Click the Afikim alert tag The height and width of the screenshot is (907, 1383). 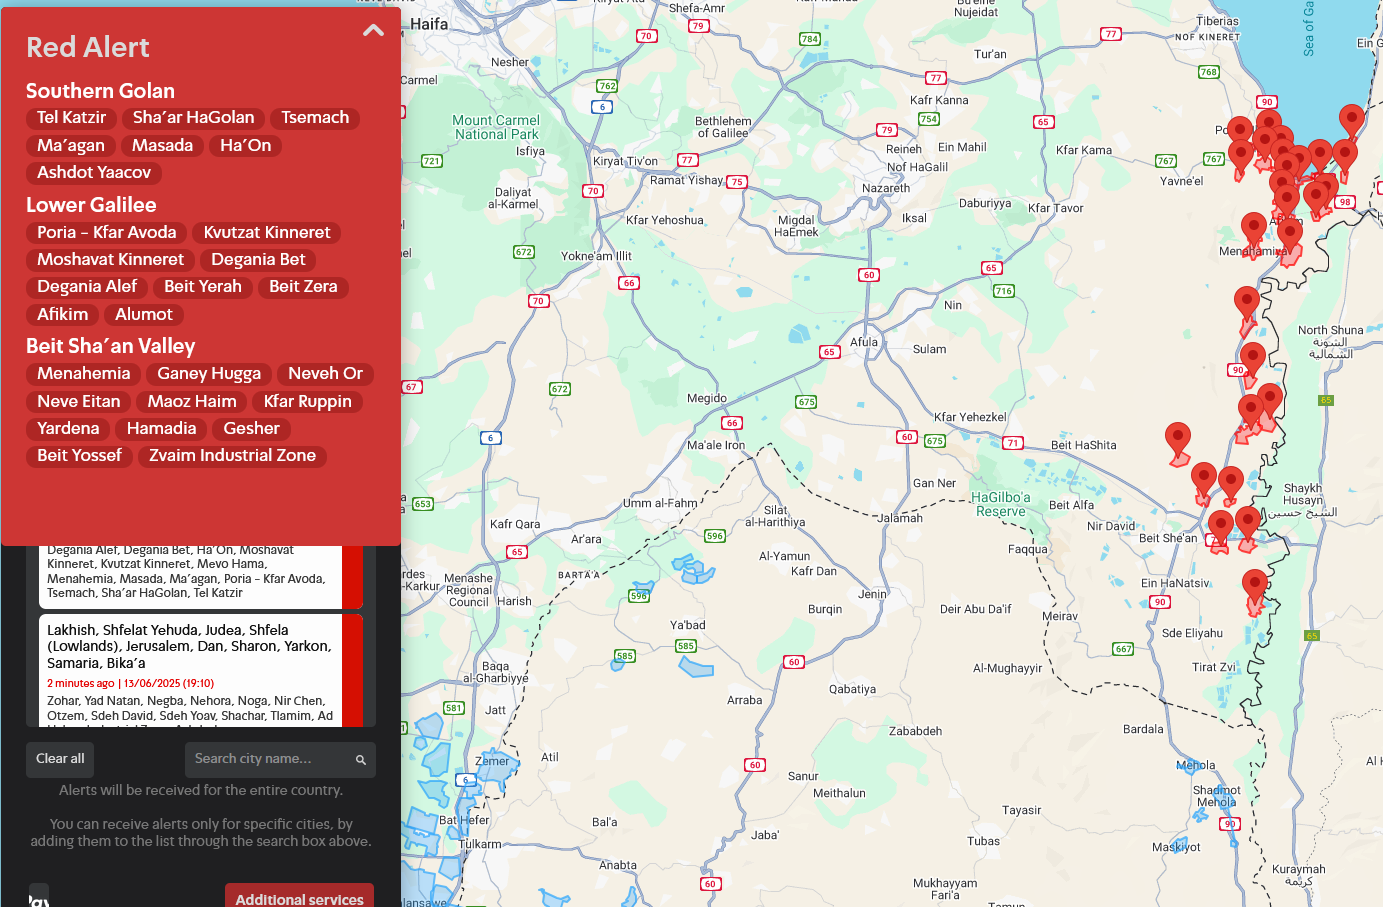pyautogui.click(x=63, y=315)
